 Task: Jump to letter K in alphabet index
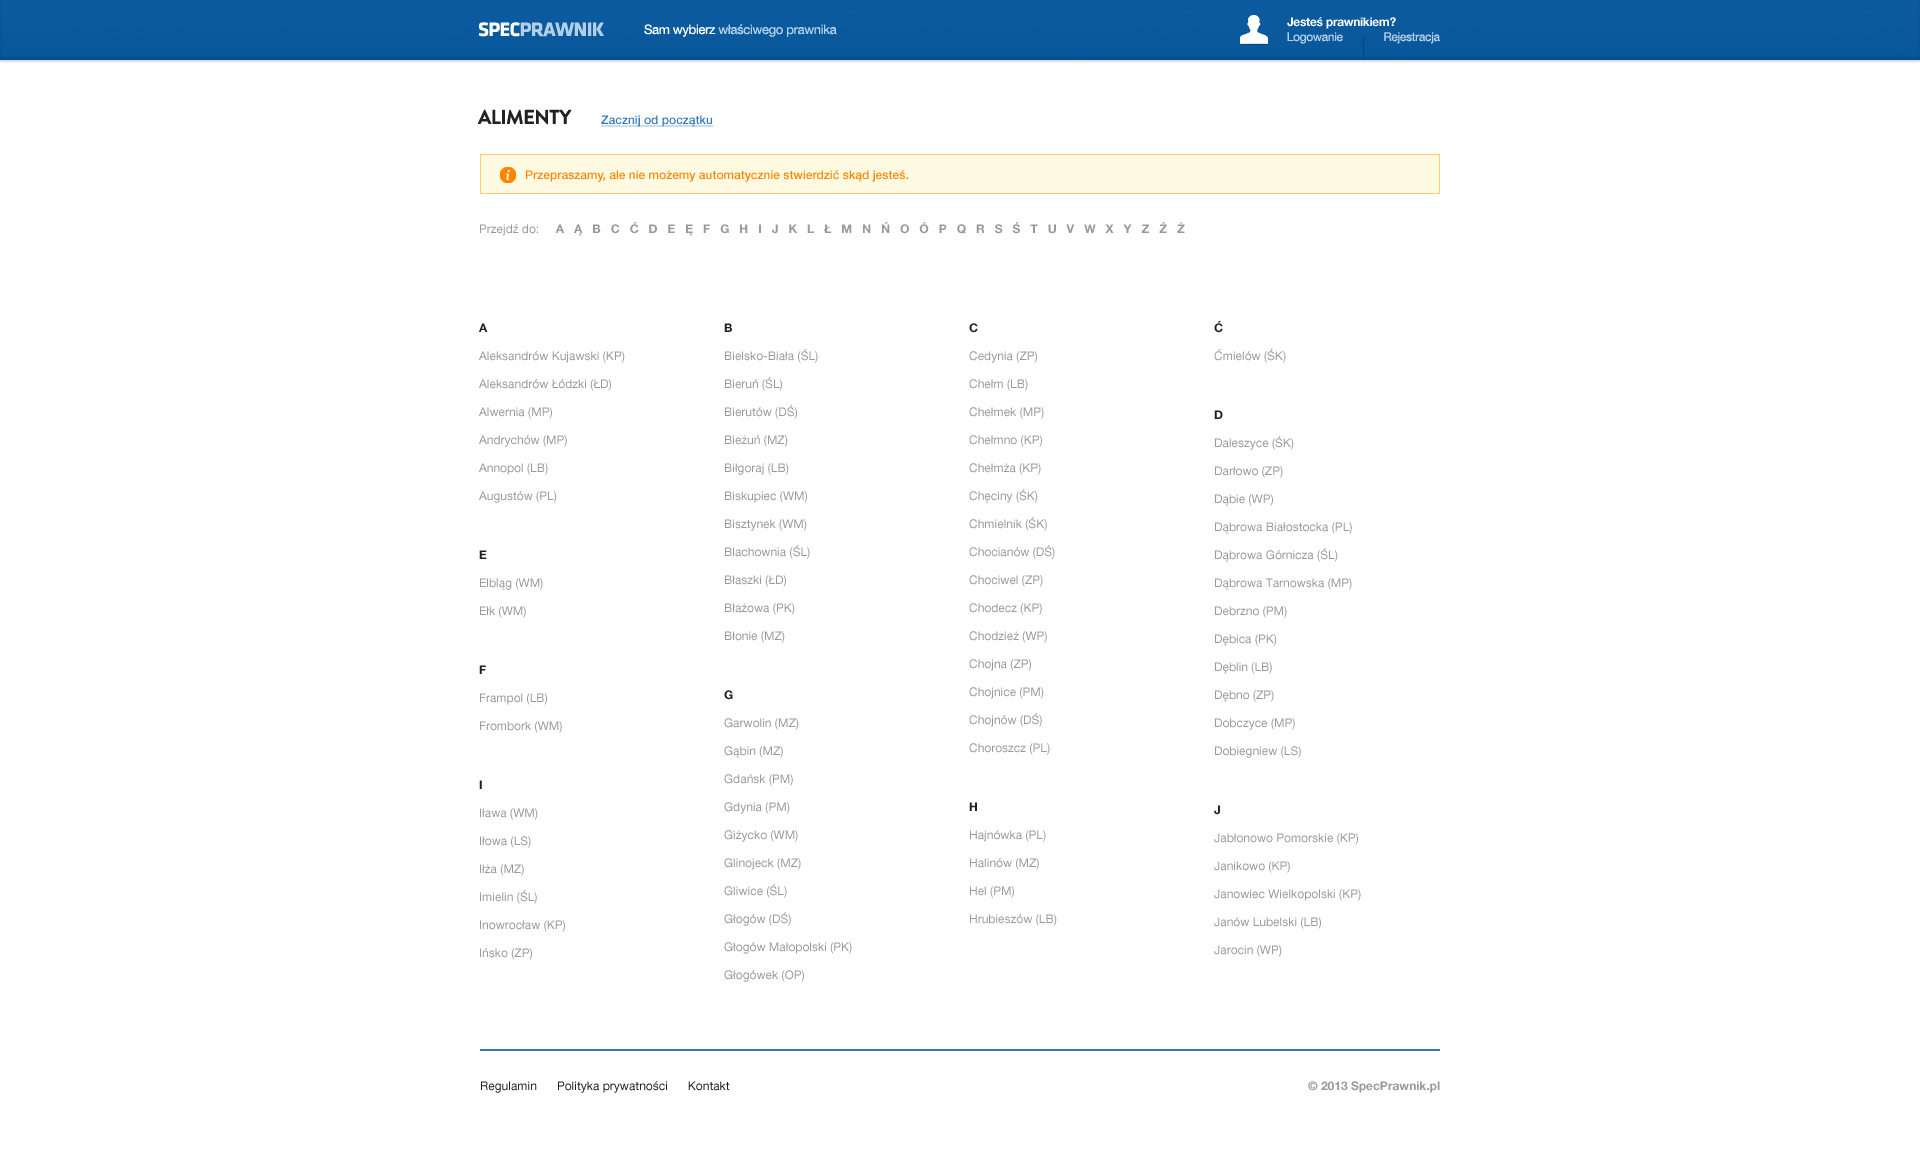pyautogui.click(x=793, y=229)
